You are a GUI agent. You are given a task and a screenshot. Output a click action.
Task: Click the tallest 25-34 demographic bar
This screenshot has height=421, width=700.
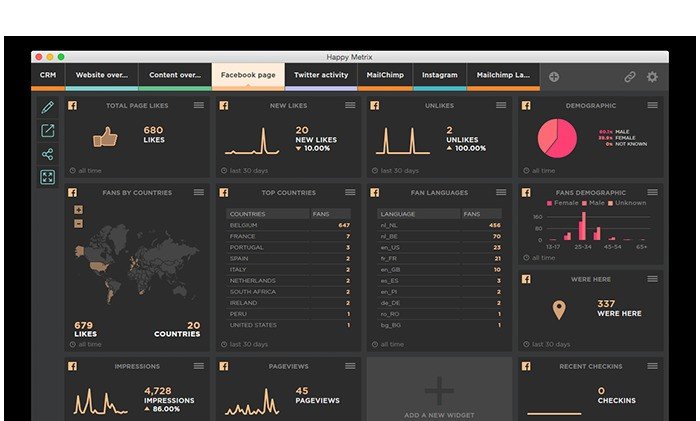pos(583,226)
